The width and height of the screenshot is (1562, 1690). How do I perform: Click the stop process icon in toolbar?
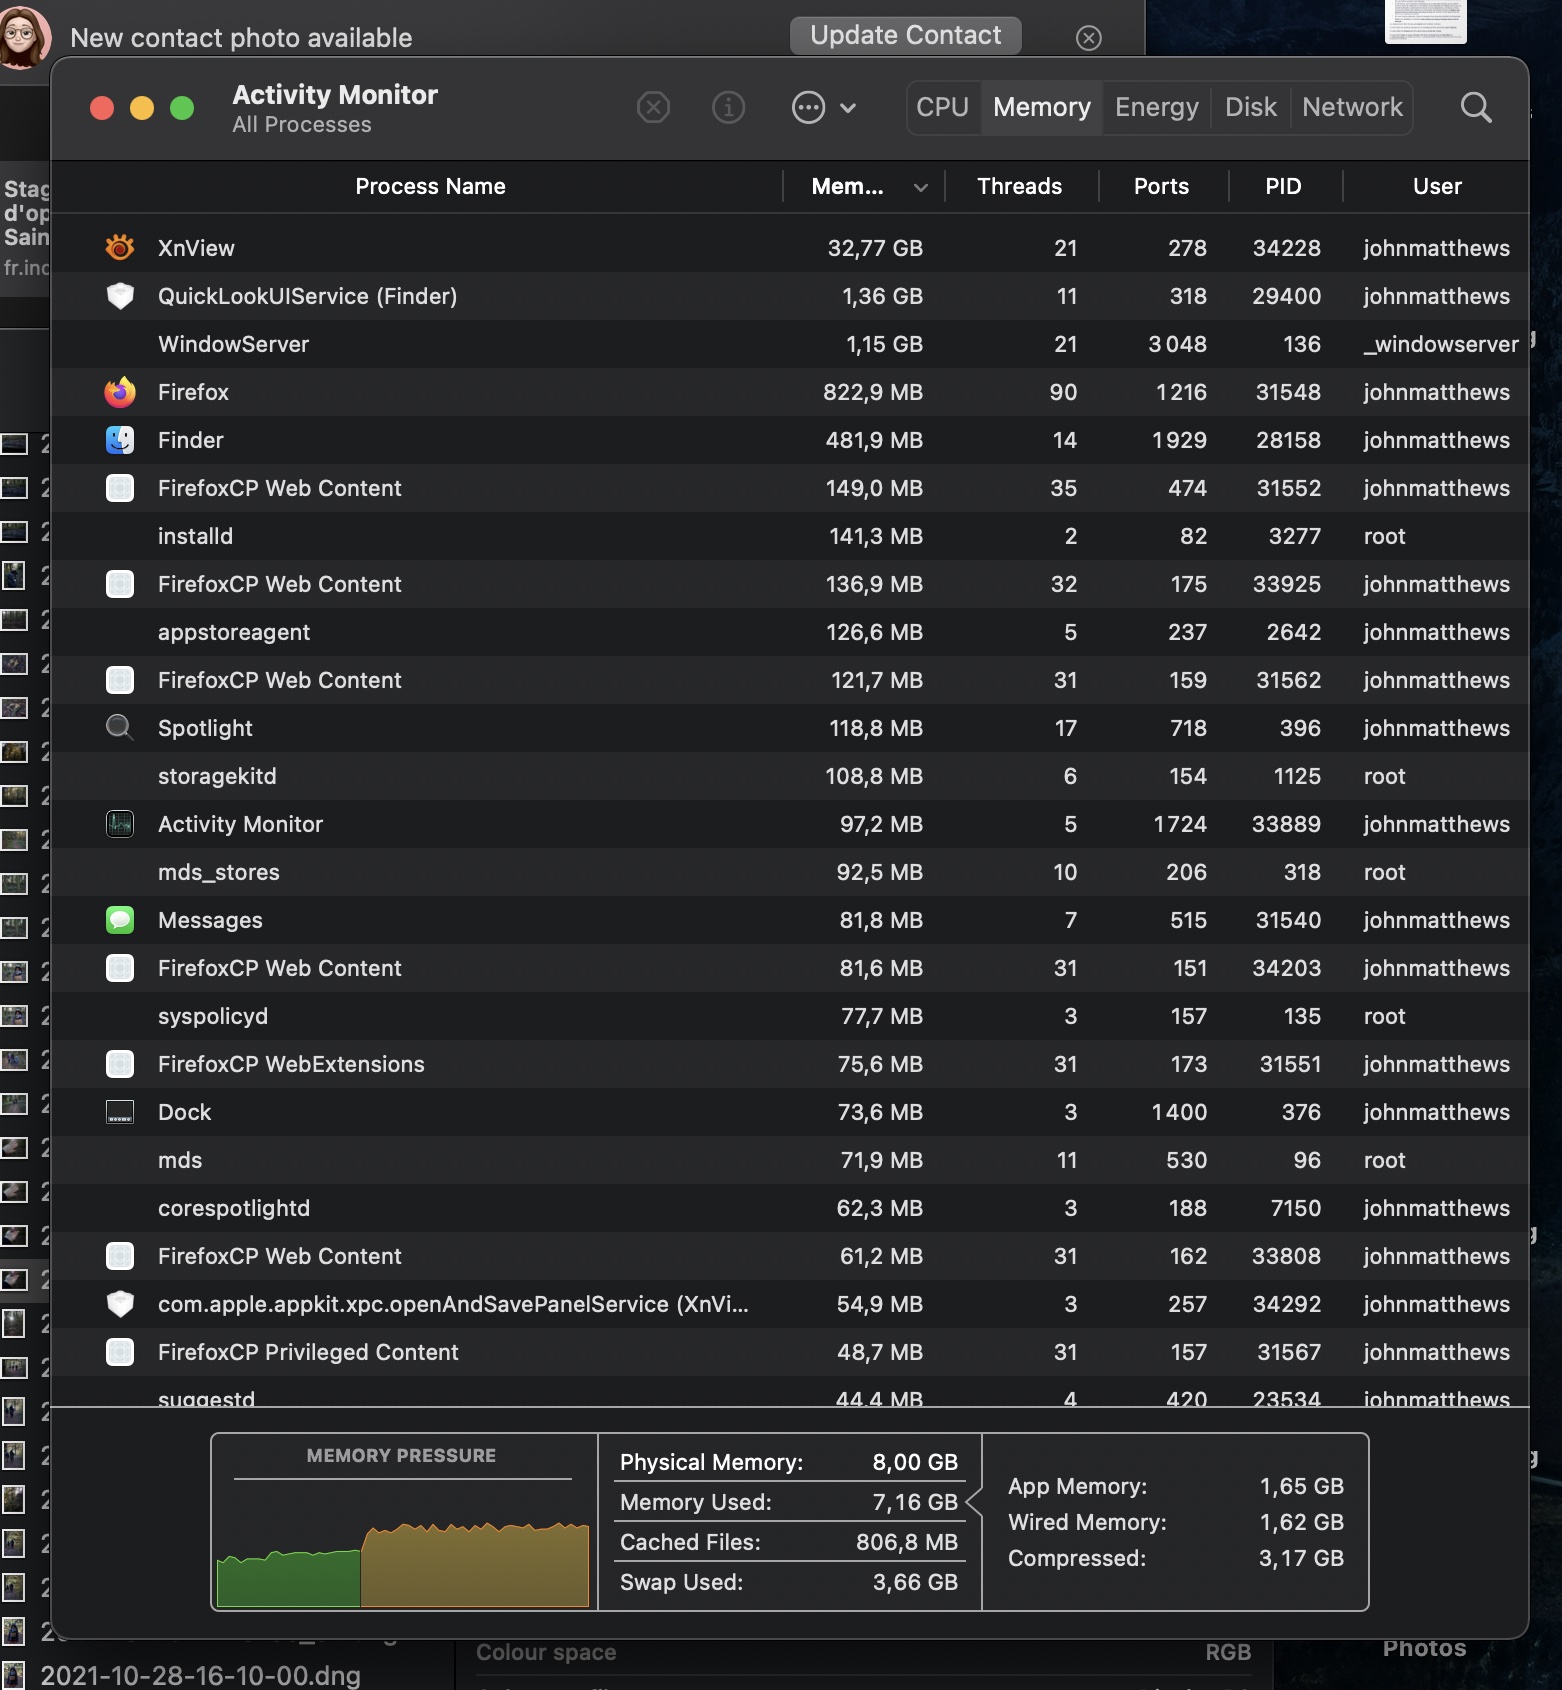click(x=653, y=107)
